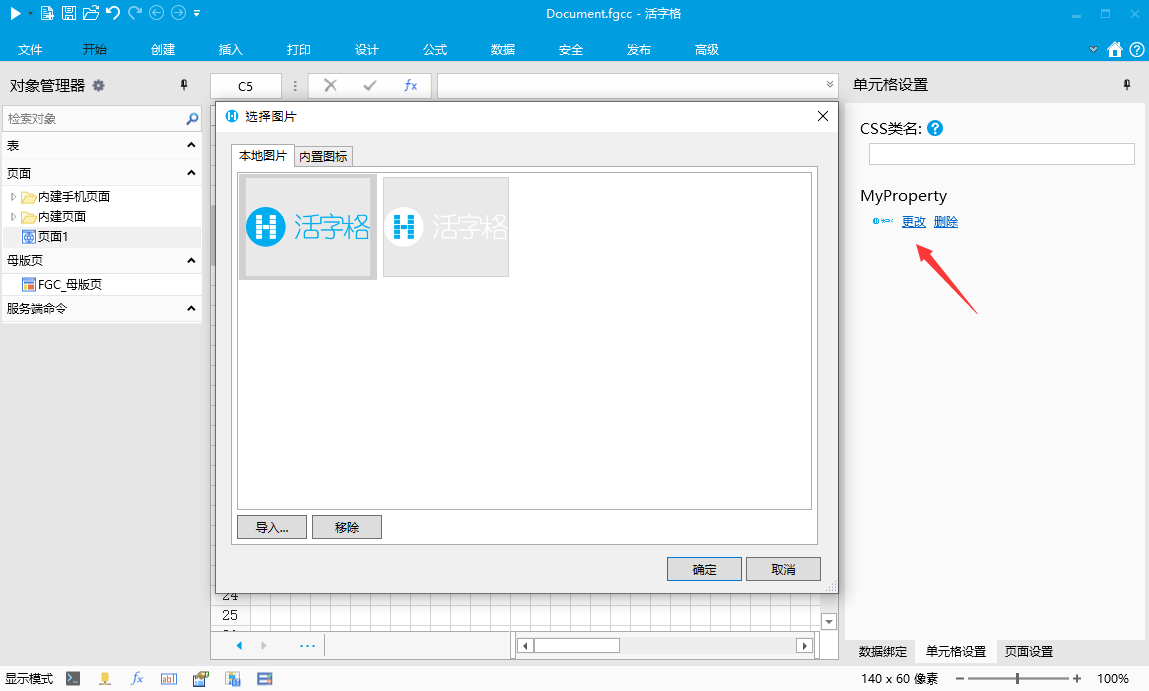Click the fx insert function icon
Screen dimensions: 1149x691
point(410,85)
